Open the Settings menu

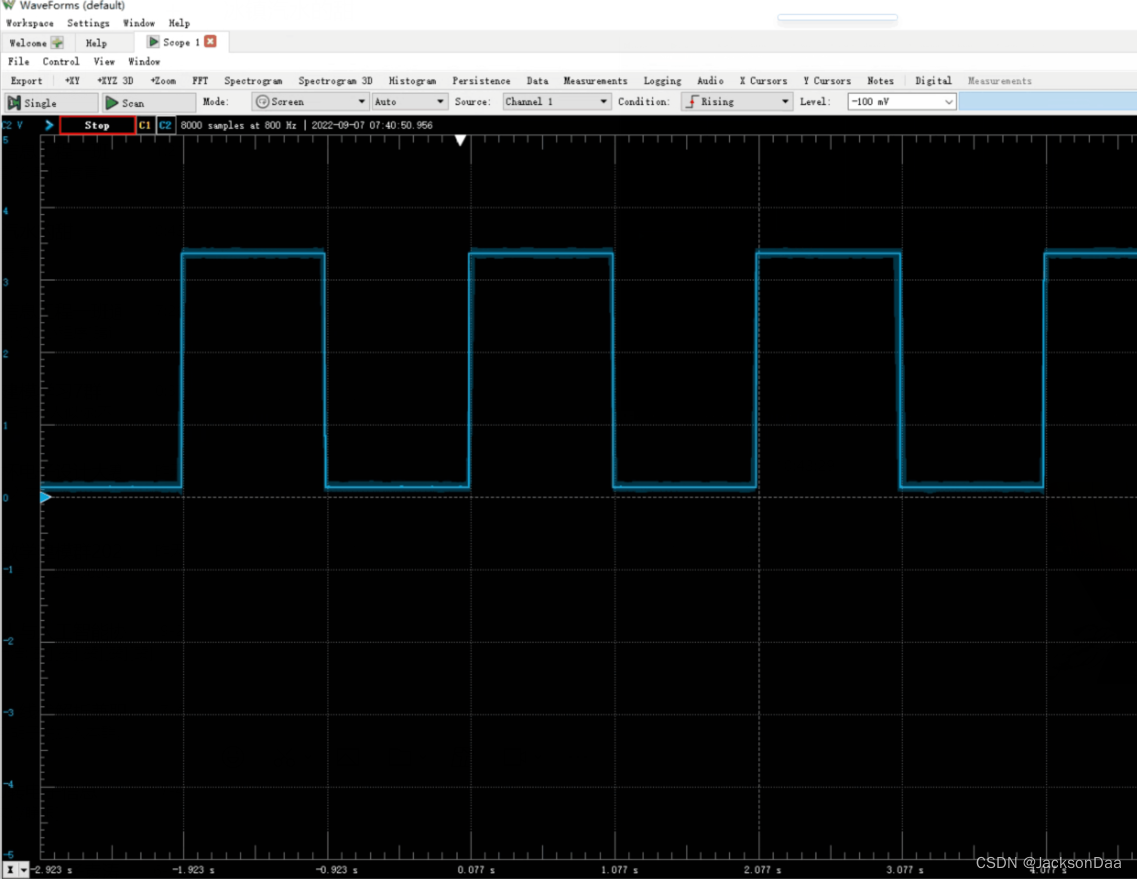88,23
